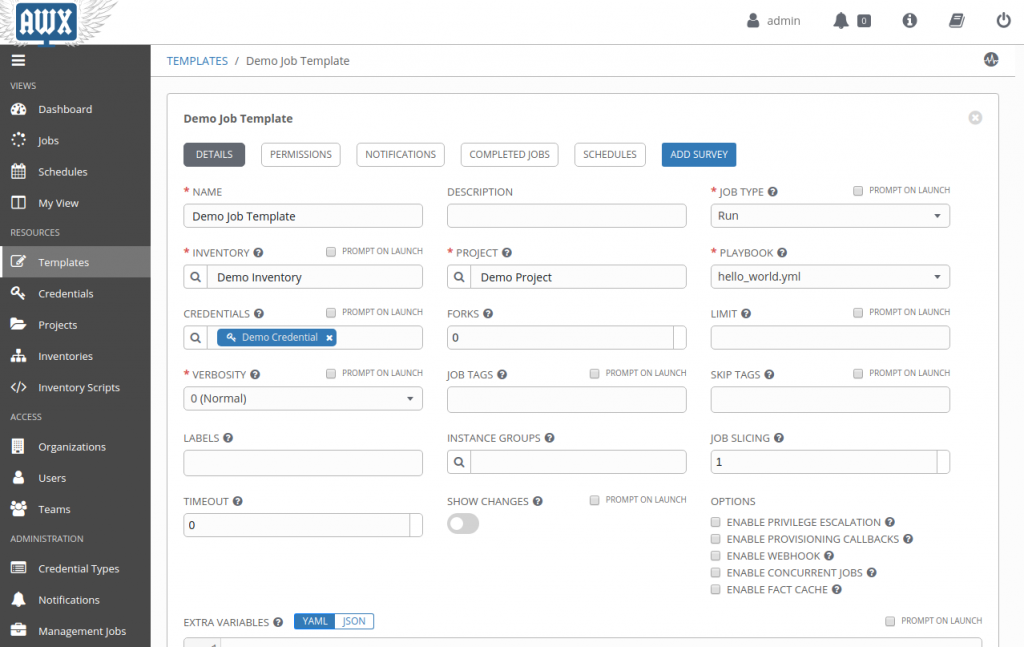
Task: Switch to the Permissions tab
Action: point(300,154)
